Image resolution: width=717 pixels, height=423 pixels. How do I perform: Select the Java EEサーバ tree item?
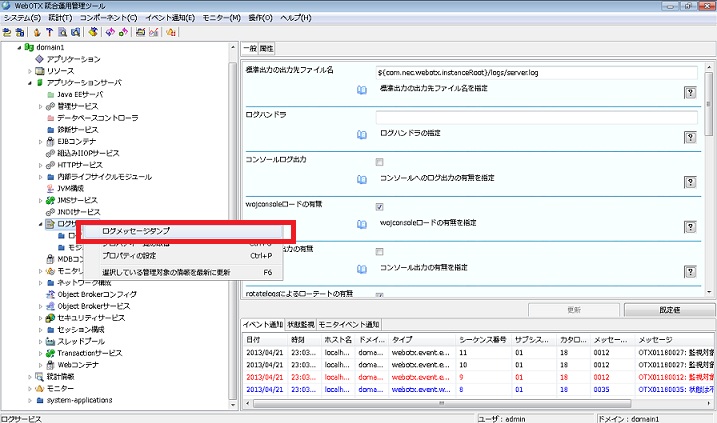tap(80, 95)
